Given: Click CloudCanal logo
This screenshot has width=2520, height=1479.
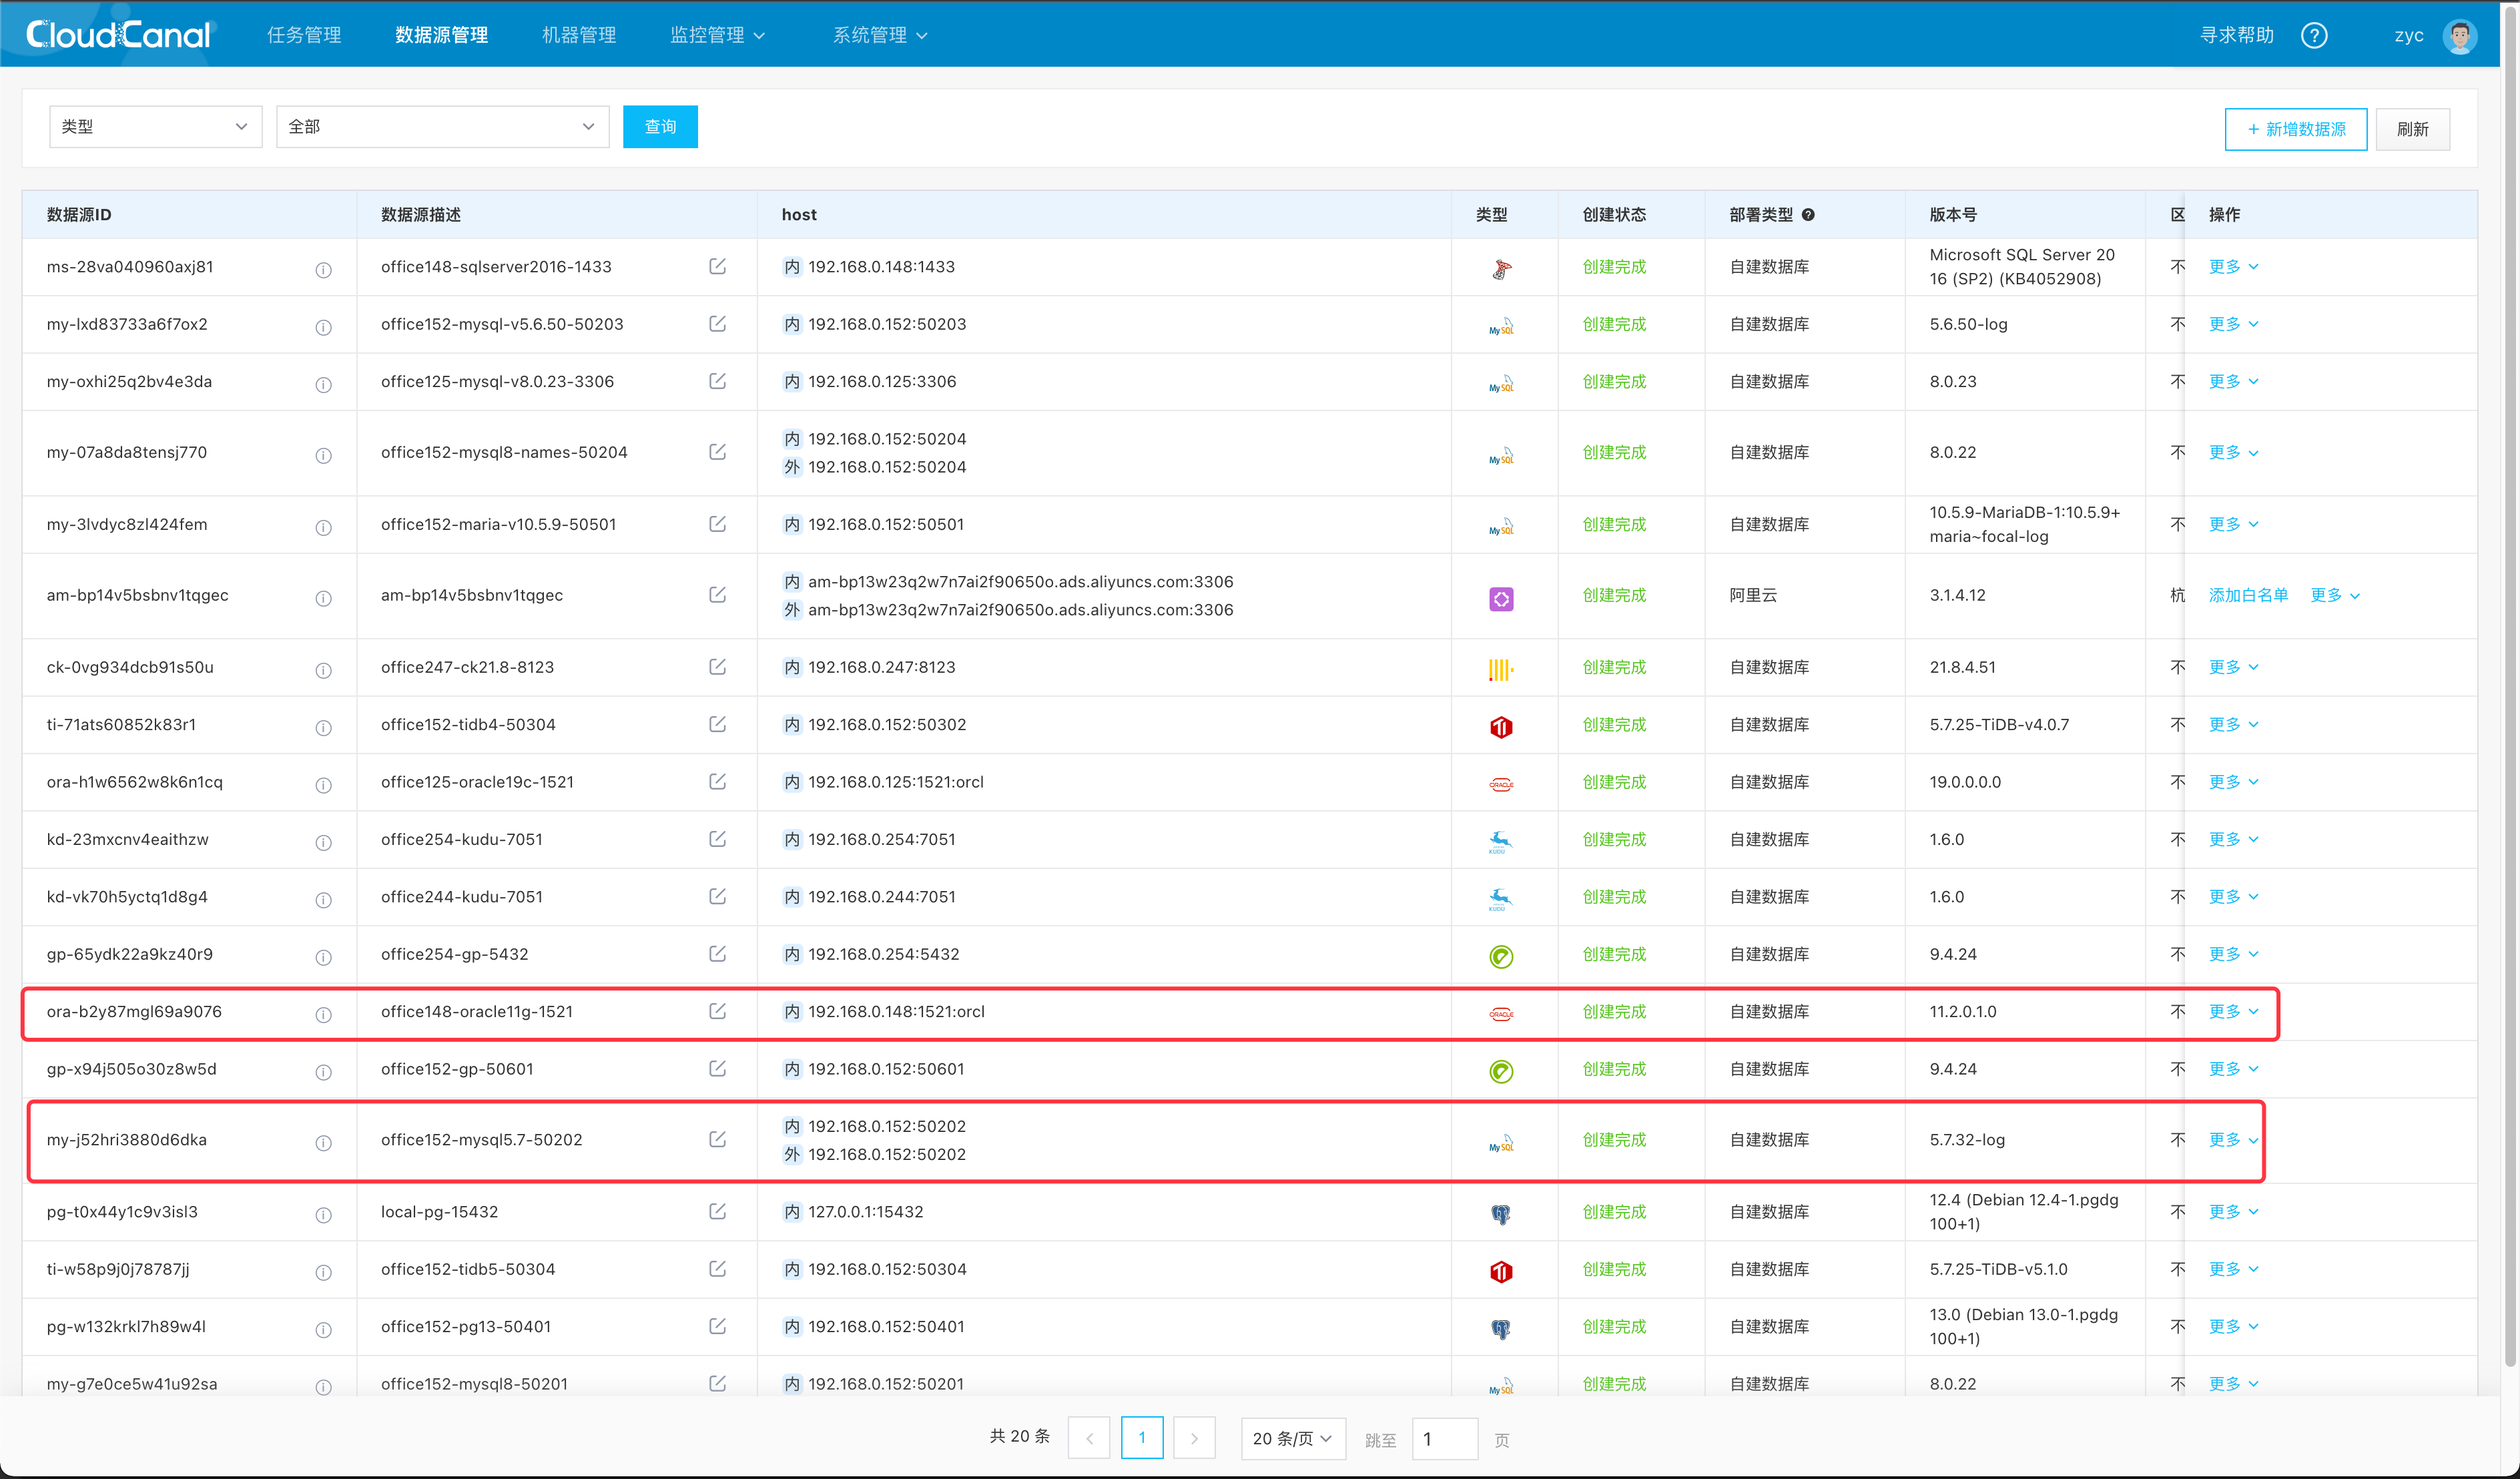Looking at the screenshot, I should click(118, 35).
